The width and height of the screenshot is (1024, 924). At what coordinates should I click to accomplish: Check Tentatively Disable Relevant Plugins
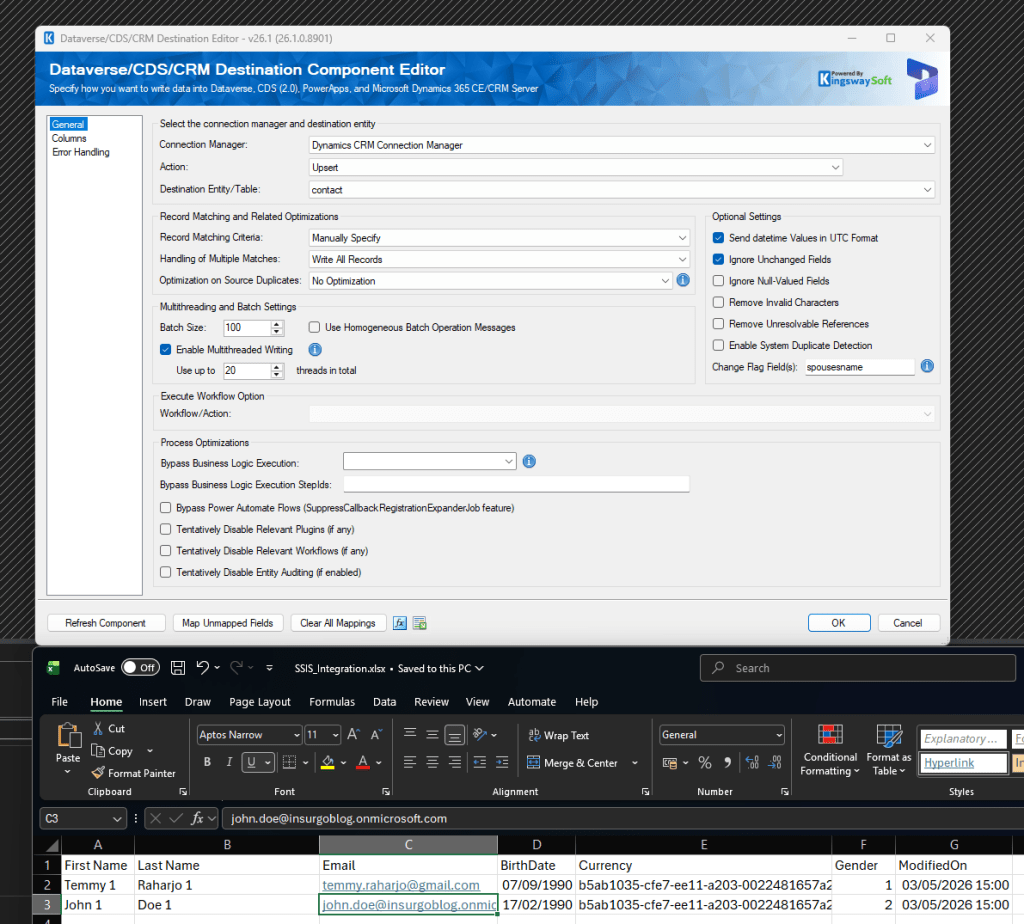point(166,529)
